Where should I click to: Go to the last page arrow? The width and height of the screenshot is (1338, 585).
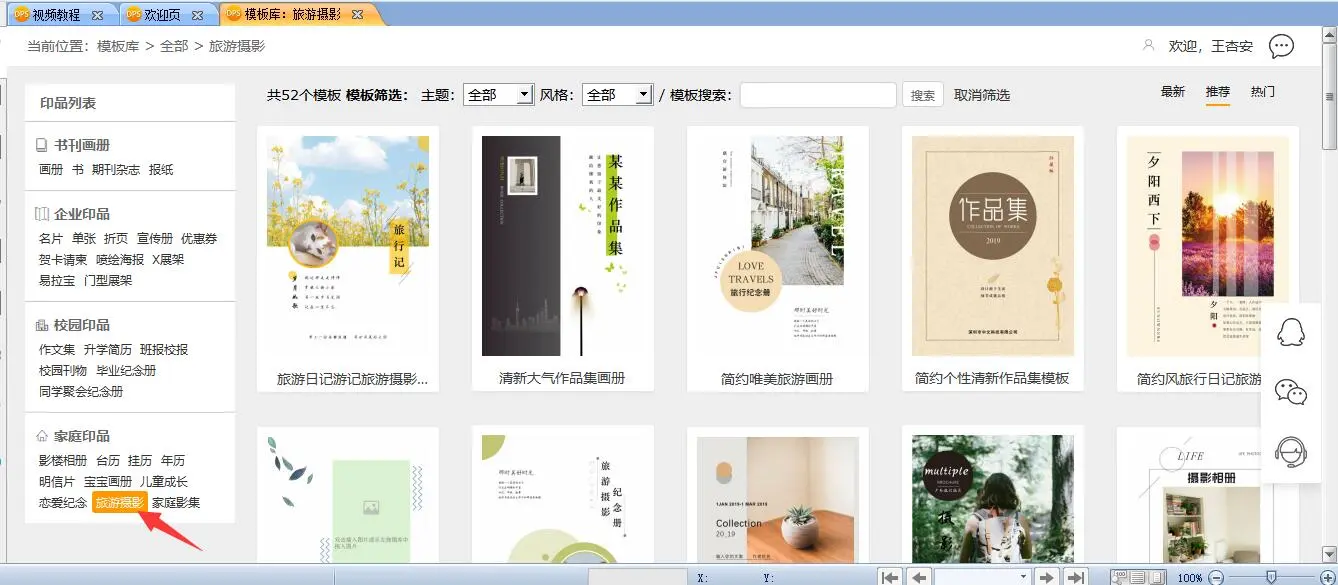point(1075,577)
